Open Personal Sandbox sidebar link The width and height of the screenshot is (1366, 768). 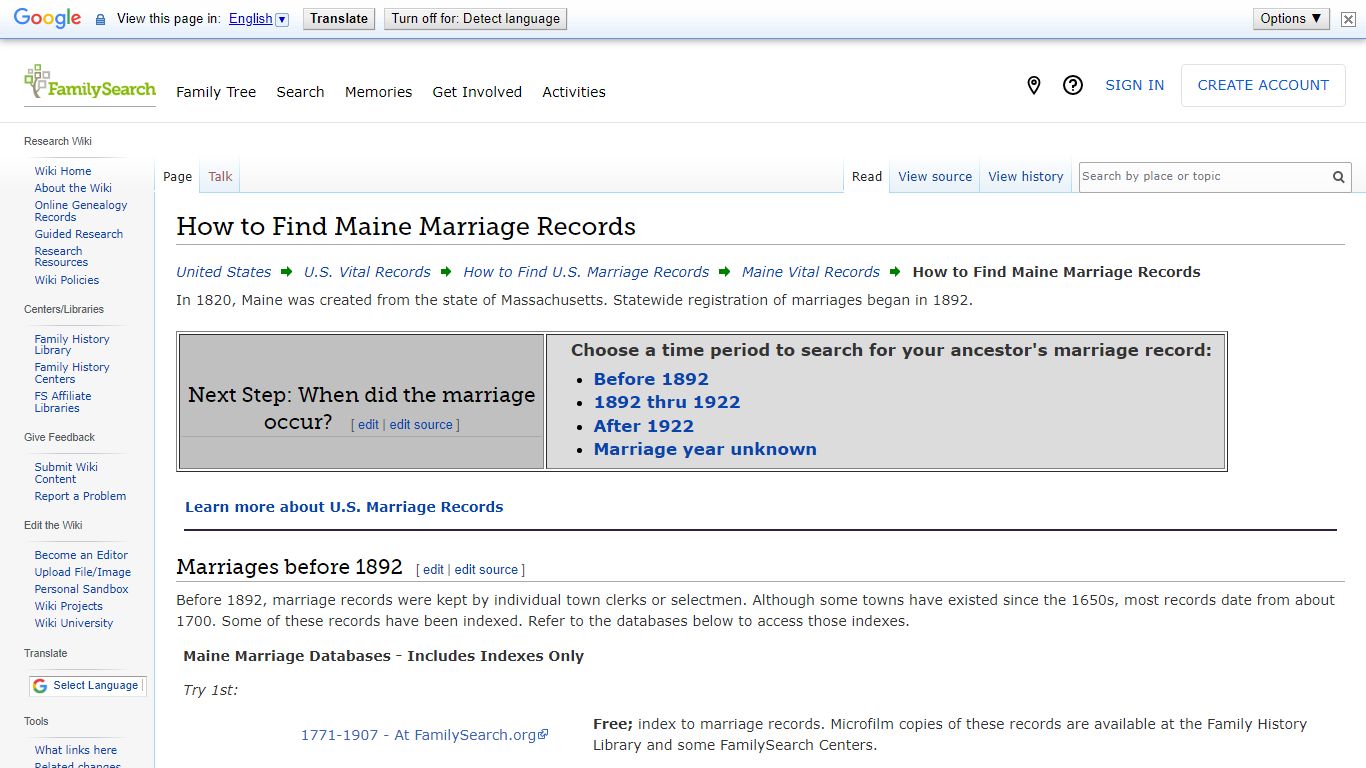point(82,589)
